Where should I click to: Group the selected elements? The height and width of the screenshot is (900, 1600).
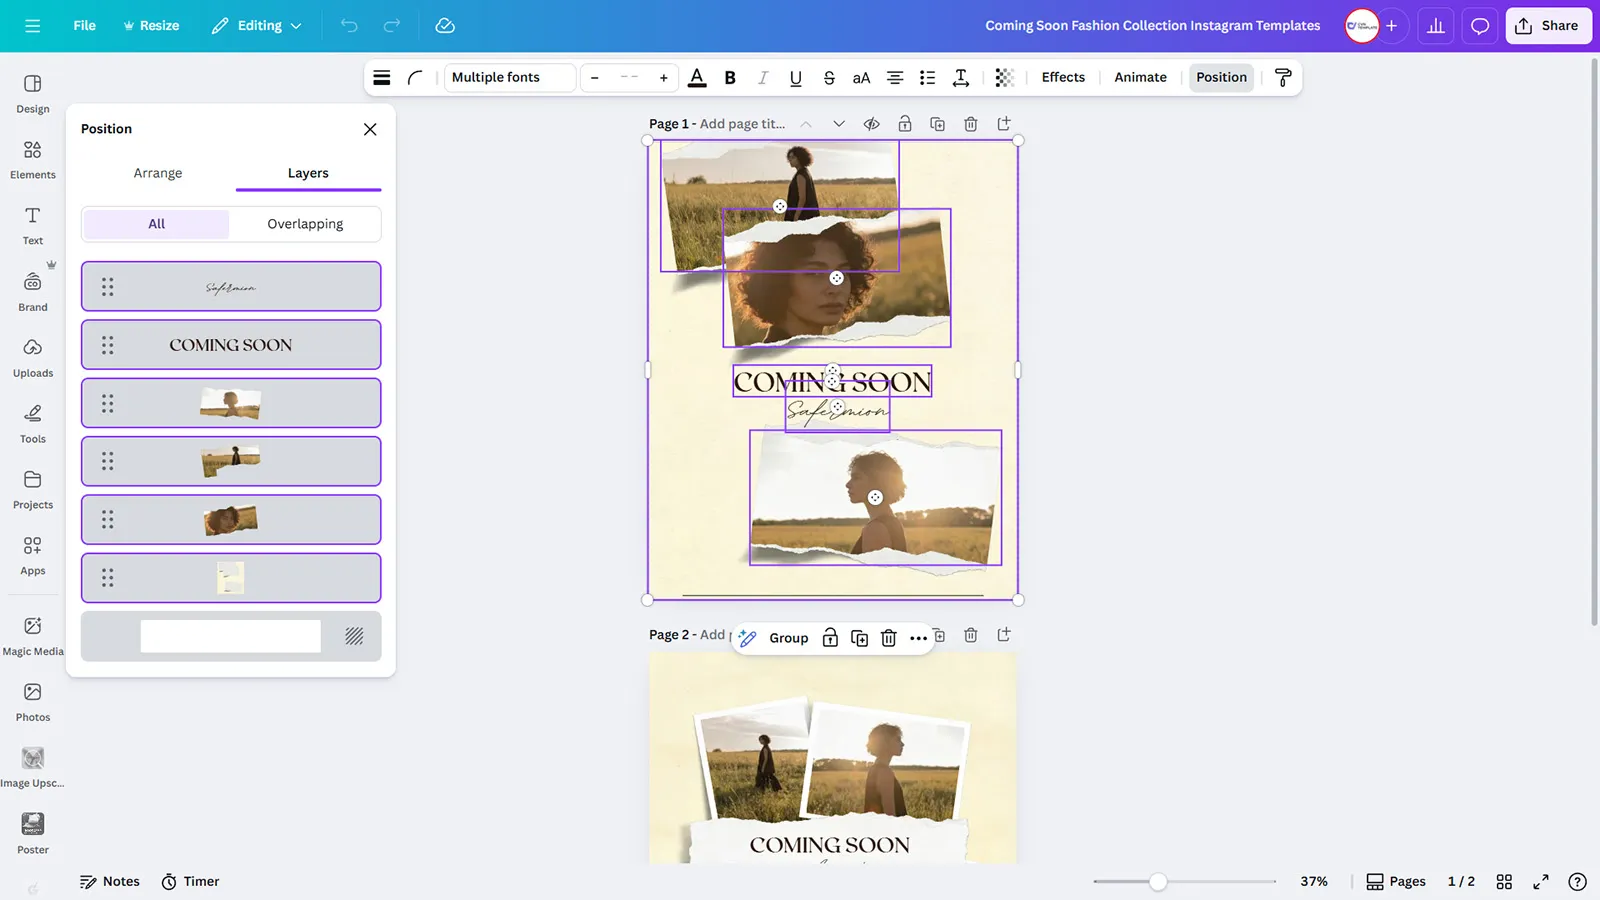tap(788, 638)
